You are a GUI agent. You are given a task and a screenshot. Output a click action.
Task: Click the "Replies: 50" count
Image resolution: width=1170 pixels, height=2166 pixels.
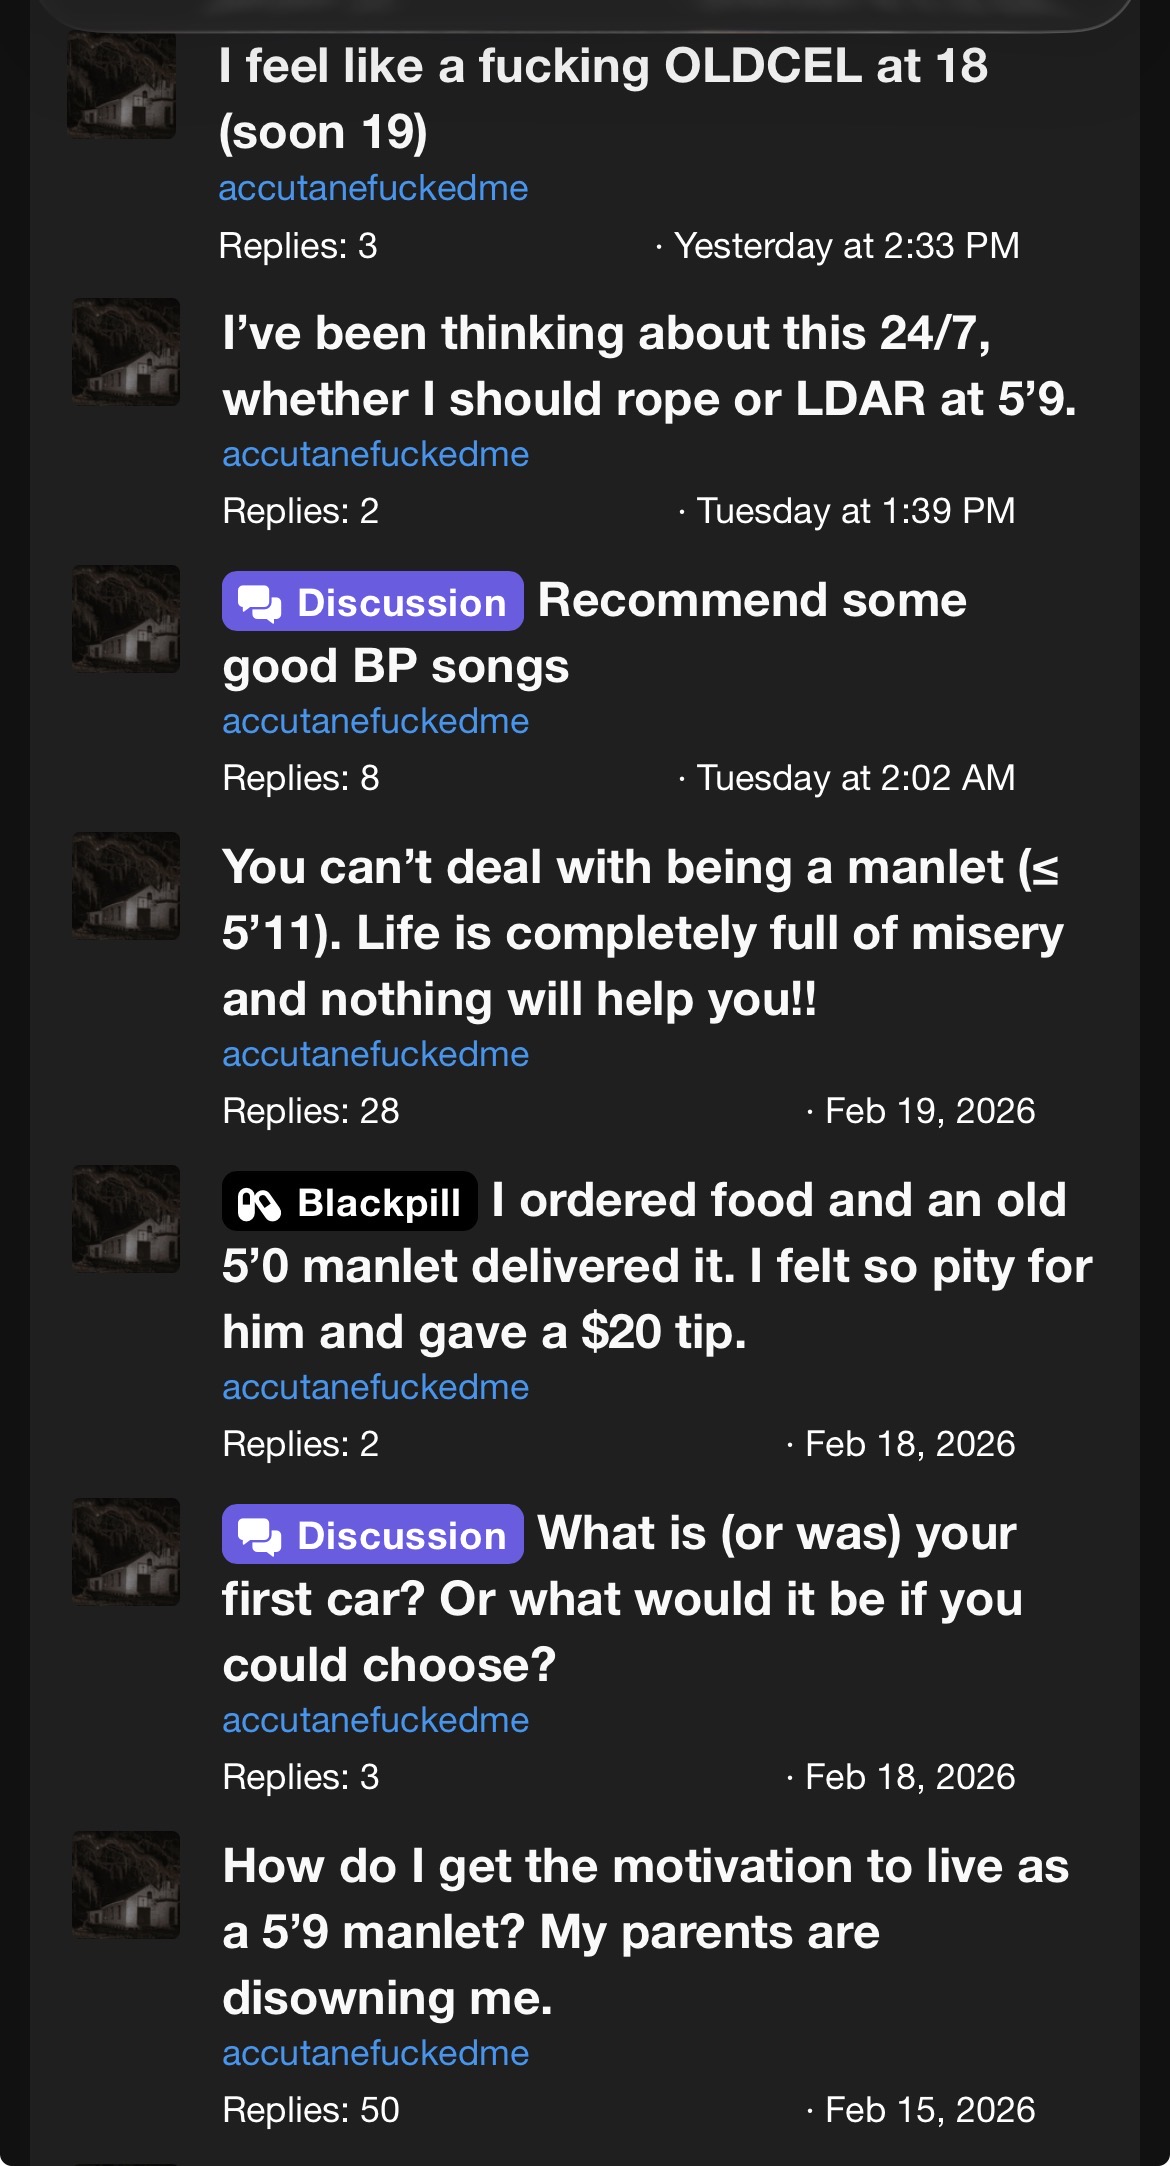coord(311,2110)
